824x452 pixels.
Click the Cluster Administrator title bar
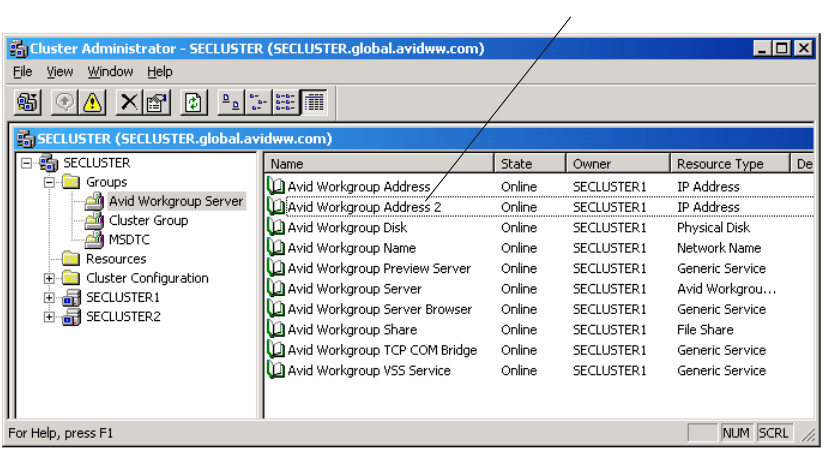coord(412,48)
